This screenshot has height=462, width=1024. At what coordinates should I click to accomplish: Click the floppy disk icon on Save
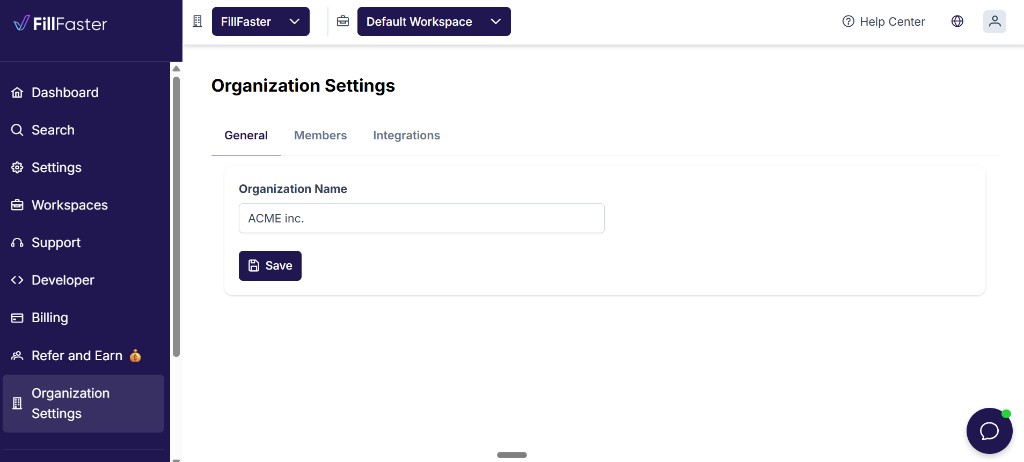tap(254, 266)
